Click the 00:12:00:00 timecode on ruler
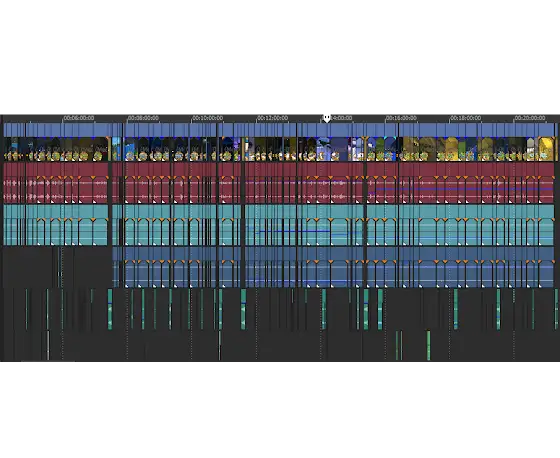Viewport: 560px width, 458px height. click(272, 118)
